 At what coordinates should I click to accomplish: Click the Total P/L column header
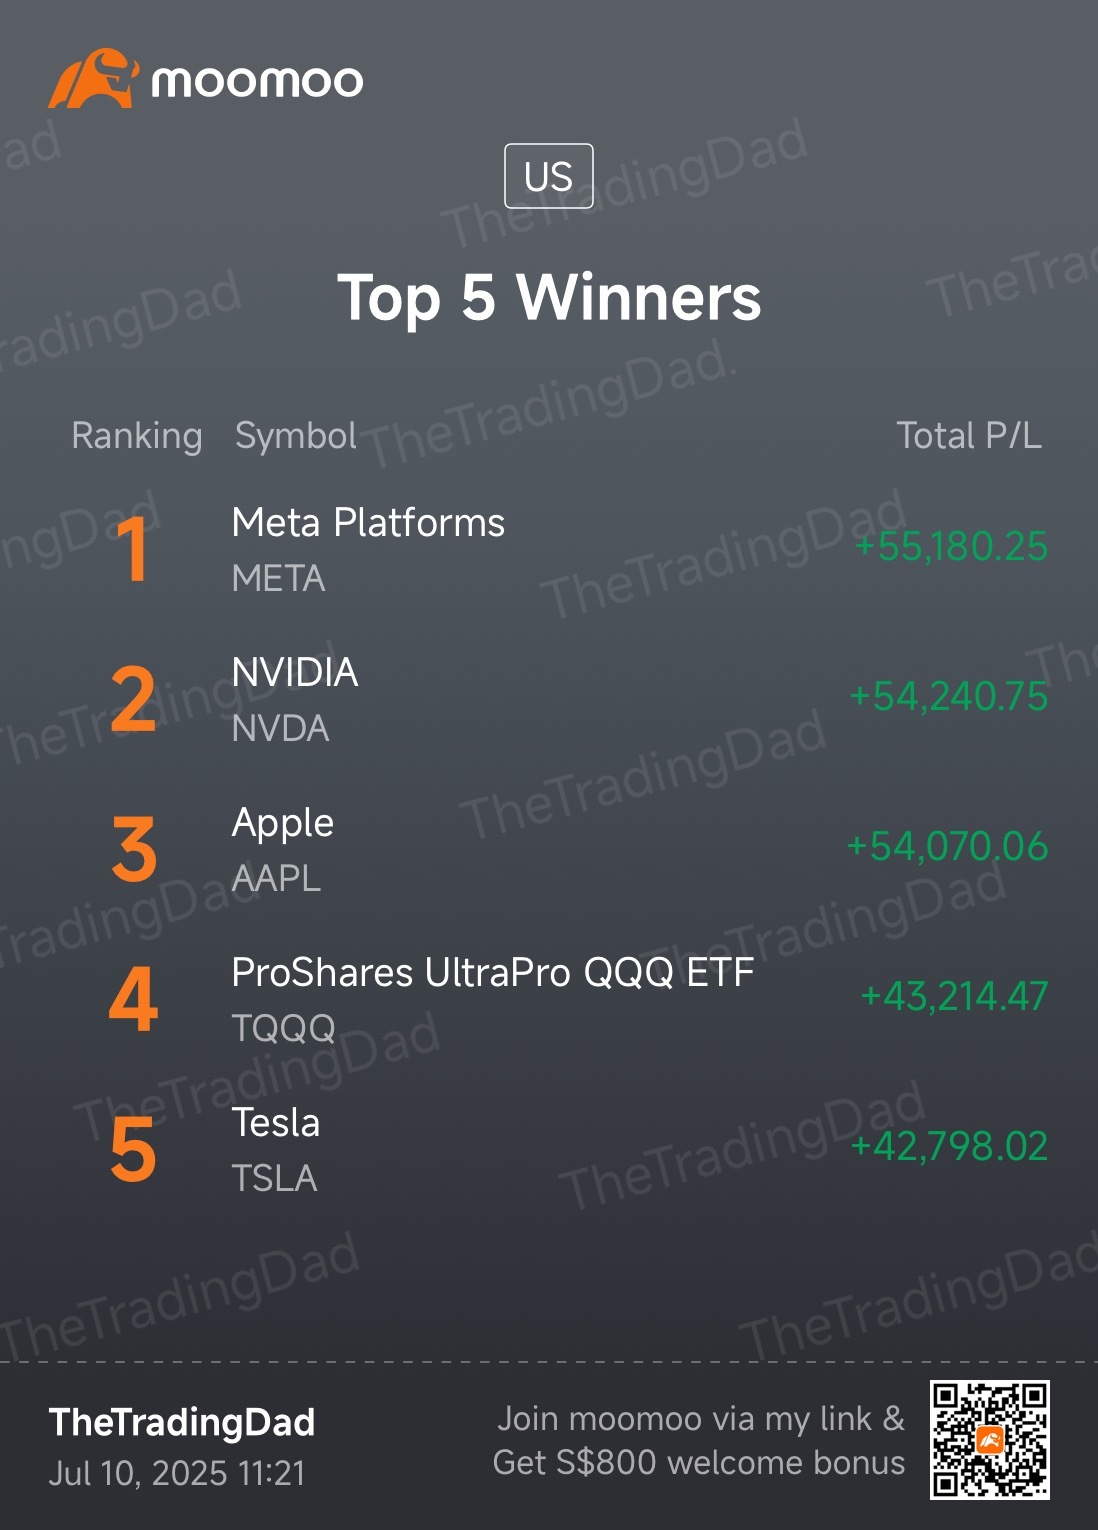969,436
